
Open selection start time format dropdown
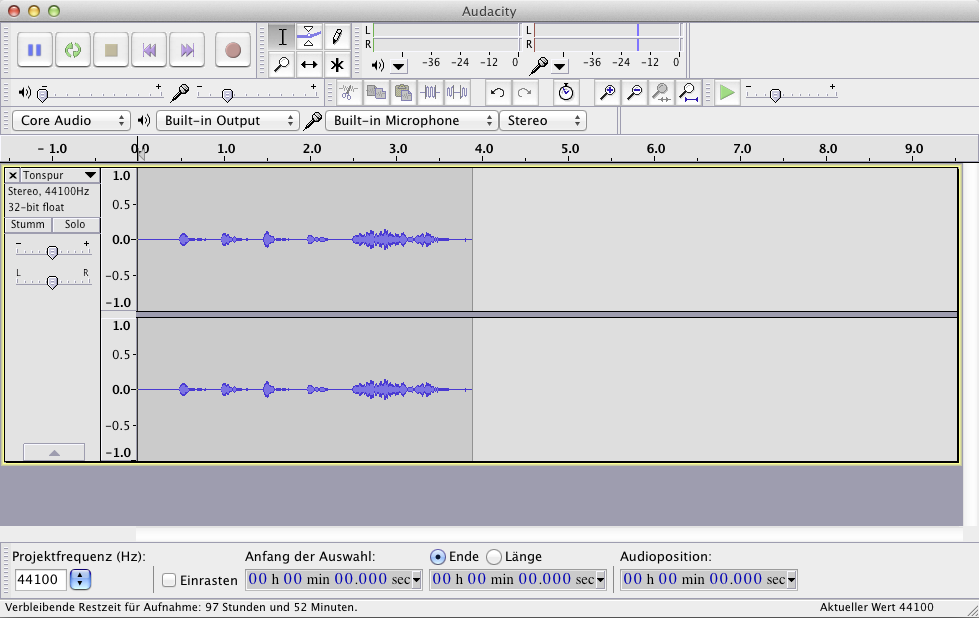click(416, 580)
